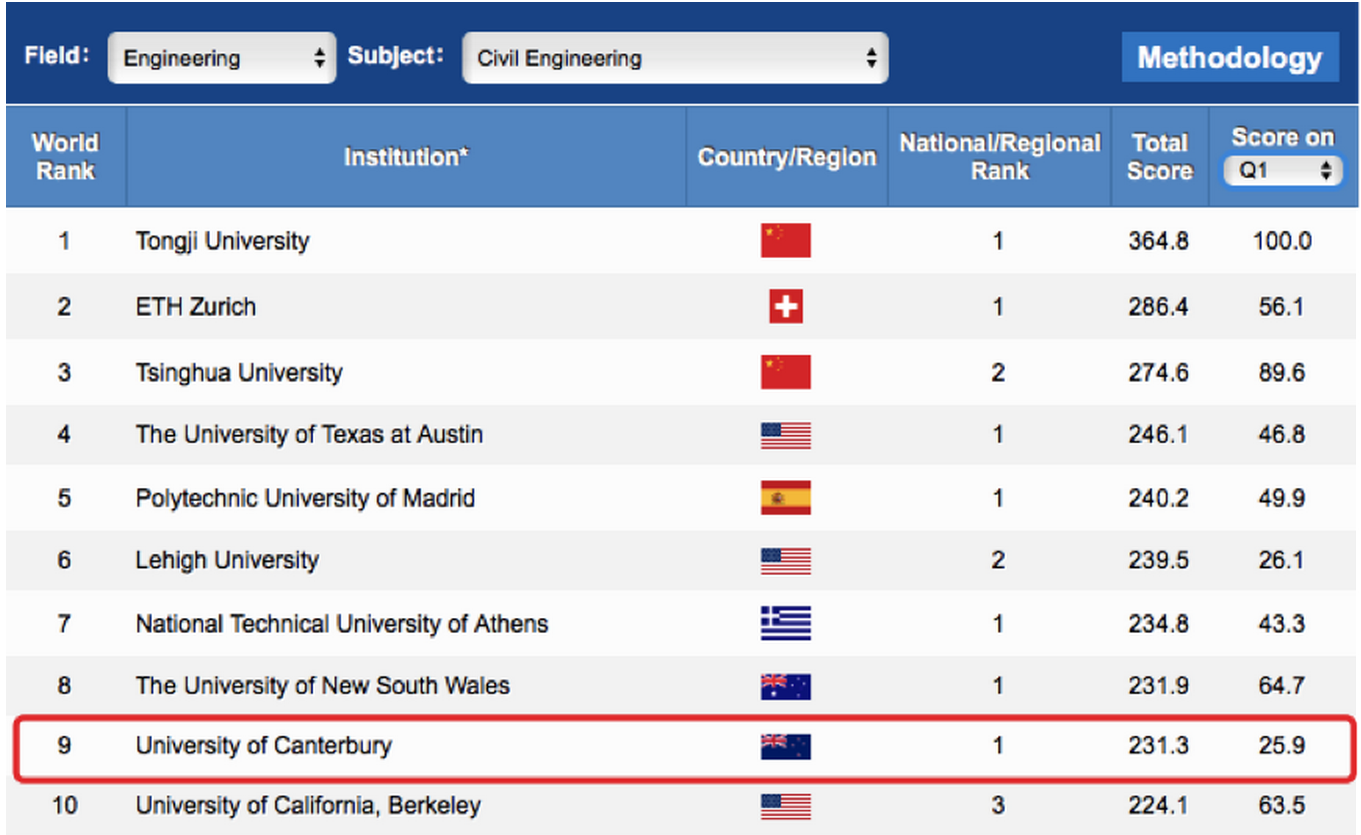Click the New Zealand flag beside Canterbury
This screenshot has height=835, width=1361.
[x=785, y=746]
